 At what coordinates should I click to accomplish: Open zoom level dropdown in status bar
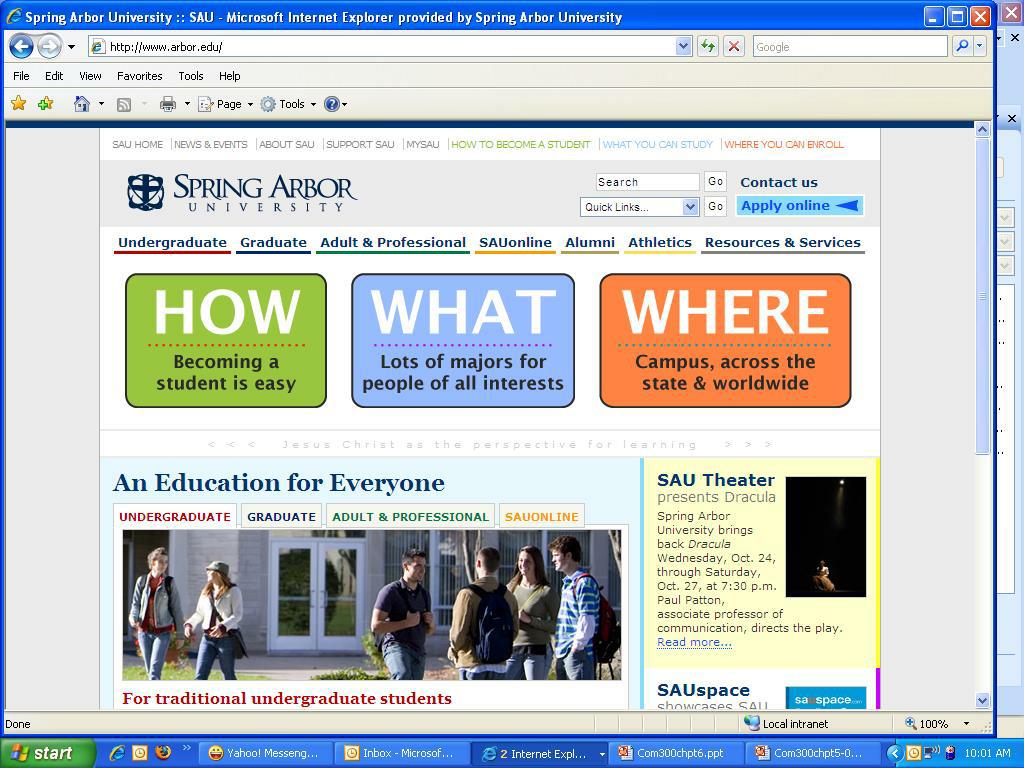966,724
